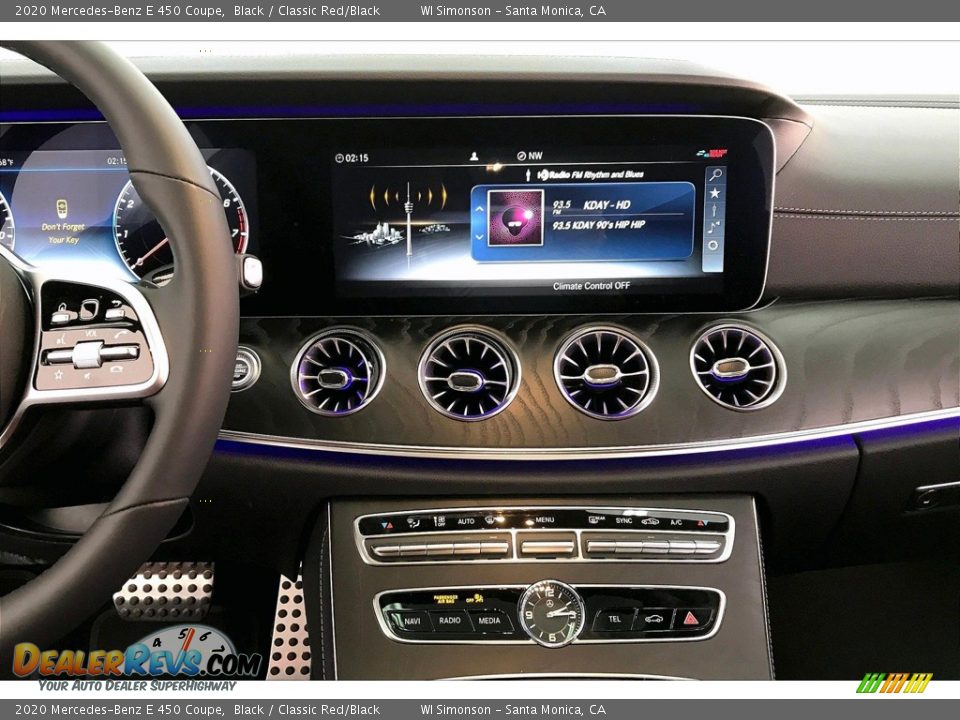Select the search magnifier icon on touchscreen

(x=714, y=172)
